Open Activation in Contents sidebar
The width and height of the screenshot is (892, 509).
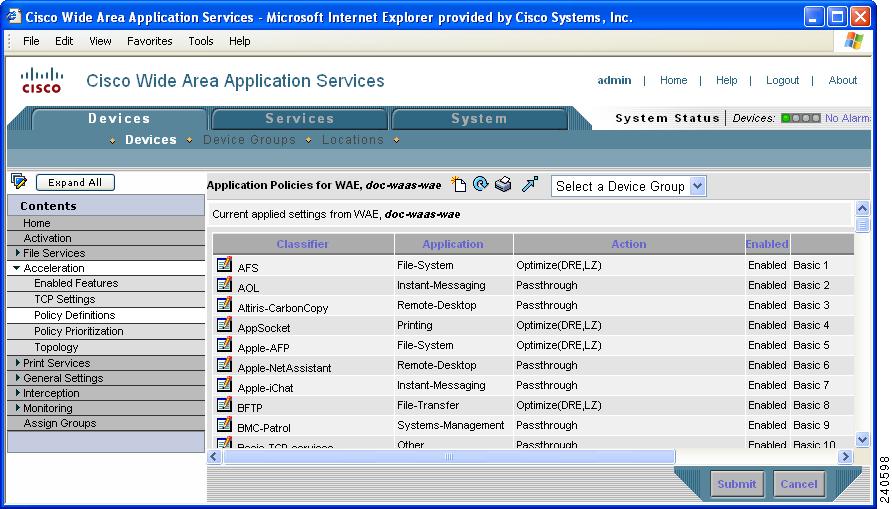47,238
